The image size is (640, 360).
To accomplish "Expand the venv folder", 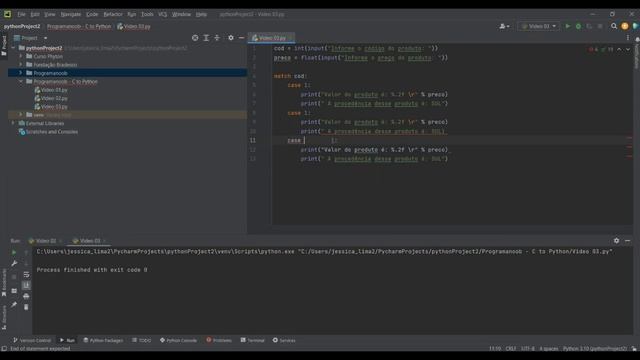I will pyautogui.click(x=20, y=115).
